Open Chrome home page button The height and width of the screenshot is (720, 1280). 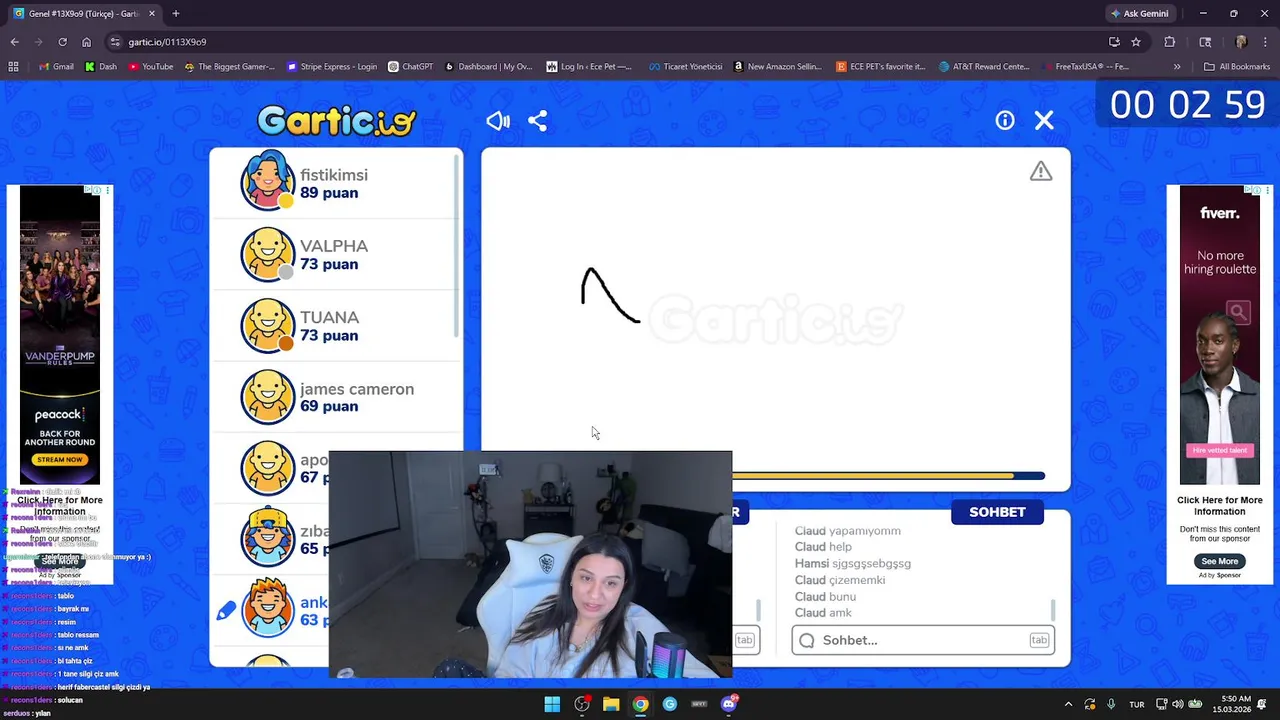pos(86,42)
